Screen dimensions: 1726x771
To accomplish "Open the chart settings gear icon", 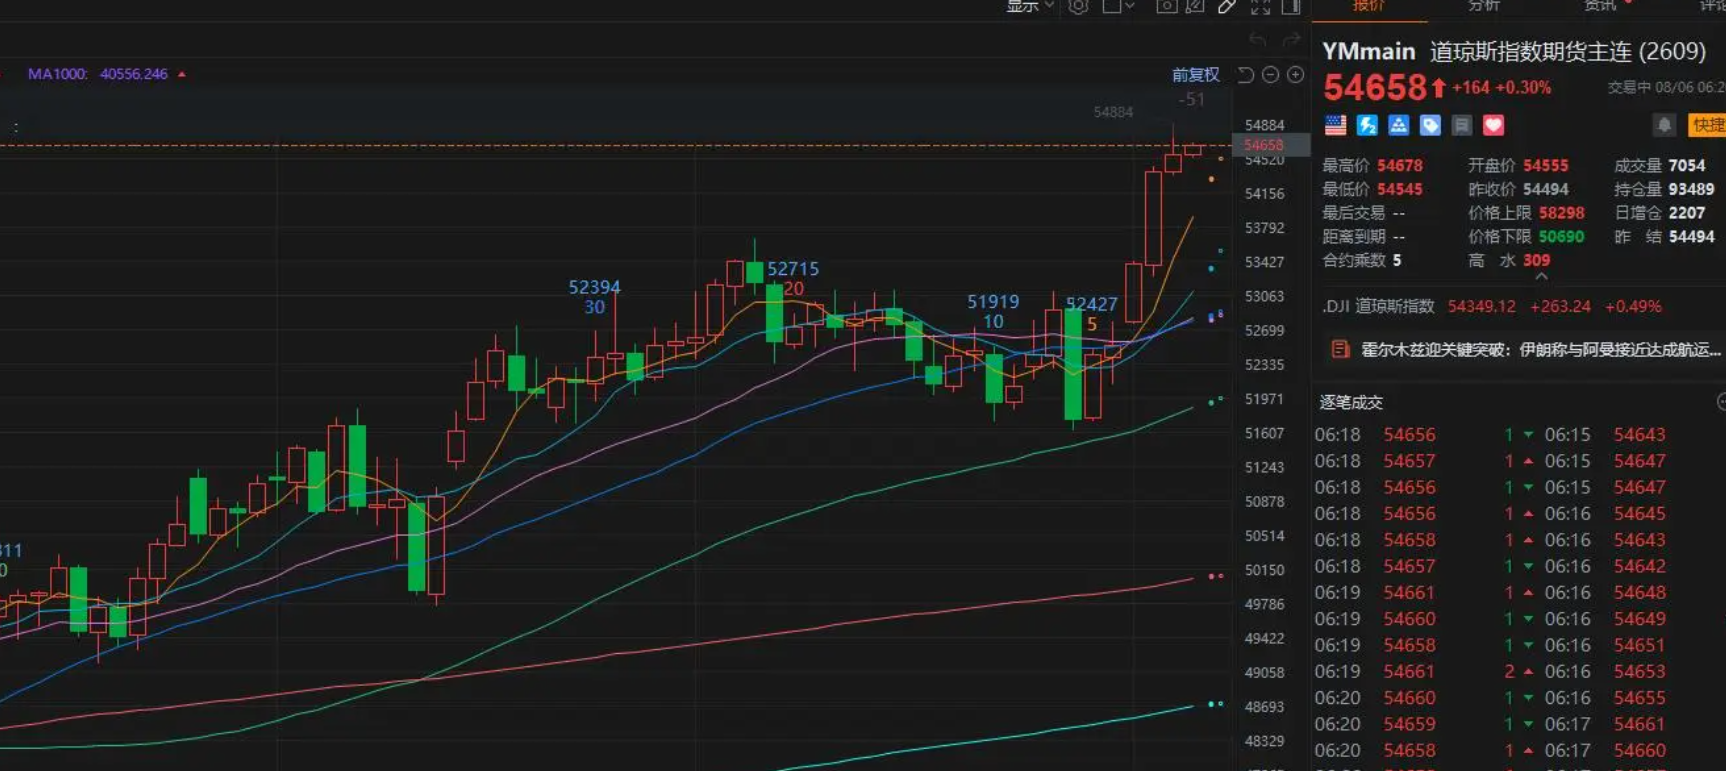I will (1078, 6).
